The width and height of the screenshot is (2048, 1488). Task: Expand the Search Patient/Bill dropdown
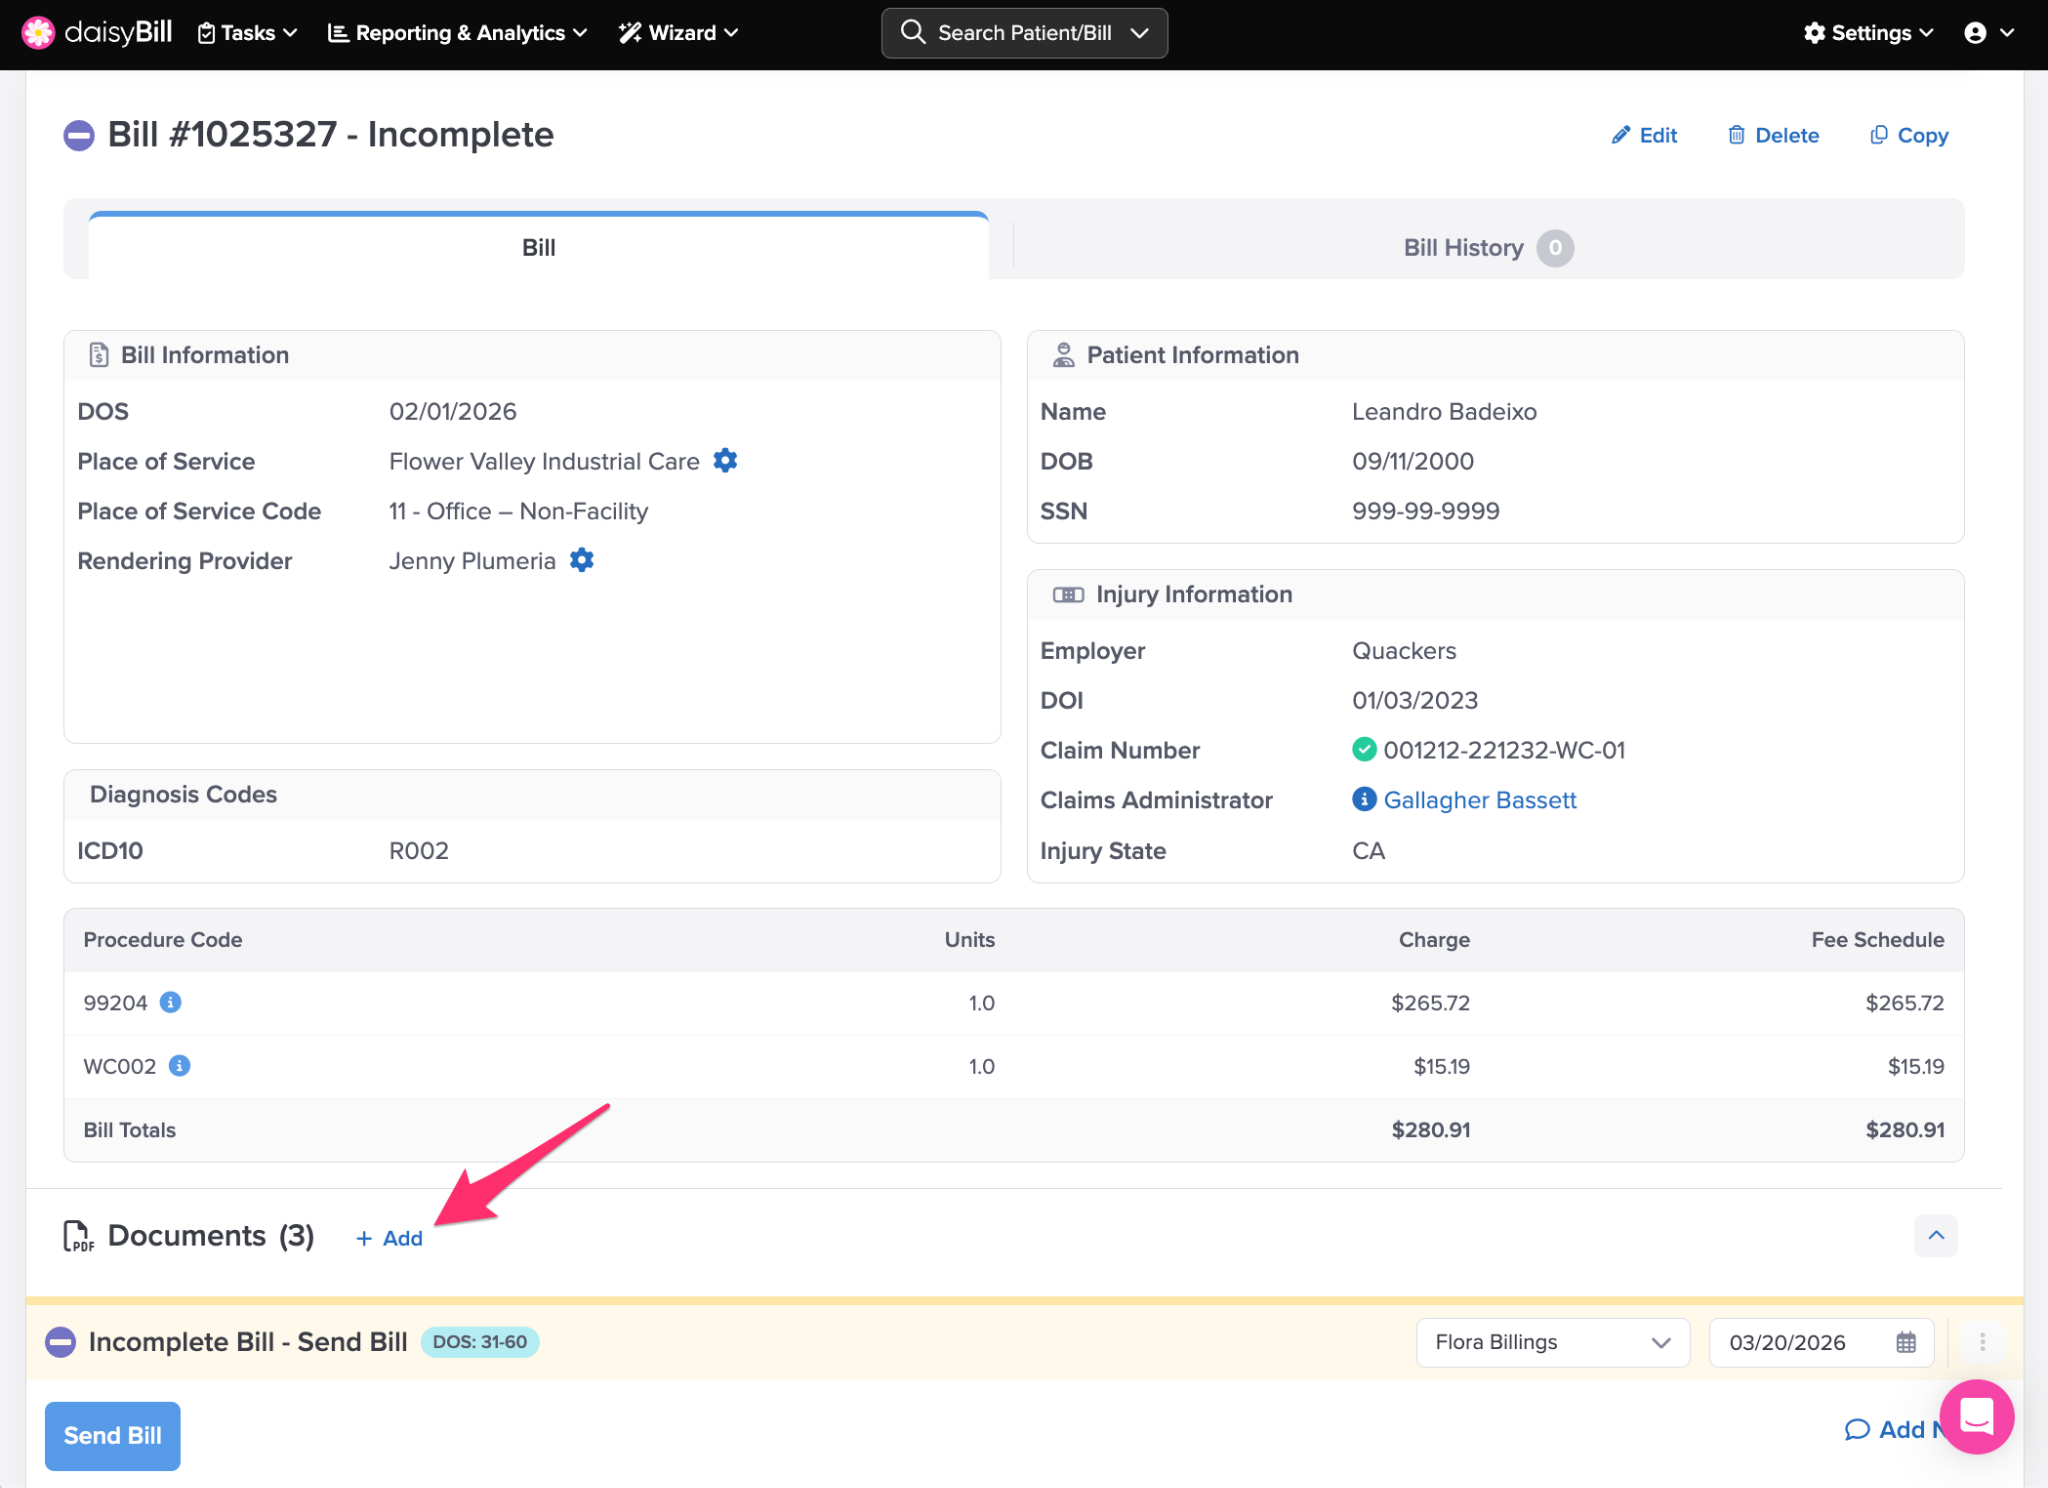click(1139, 33)
